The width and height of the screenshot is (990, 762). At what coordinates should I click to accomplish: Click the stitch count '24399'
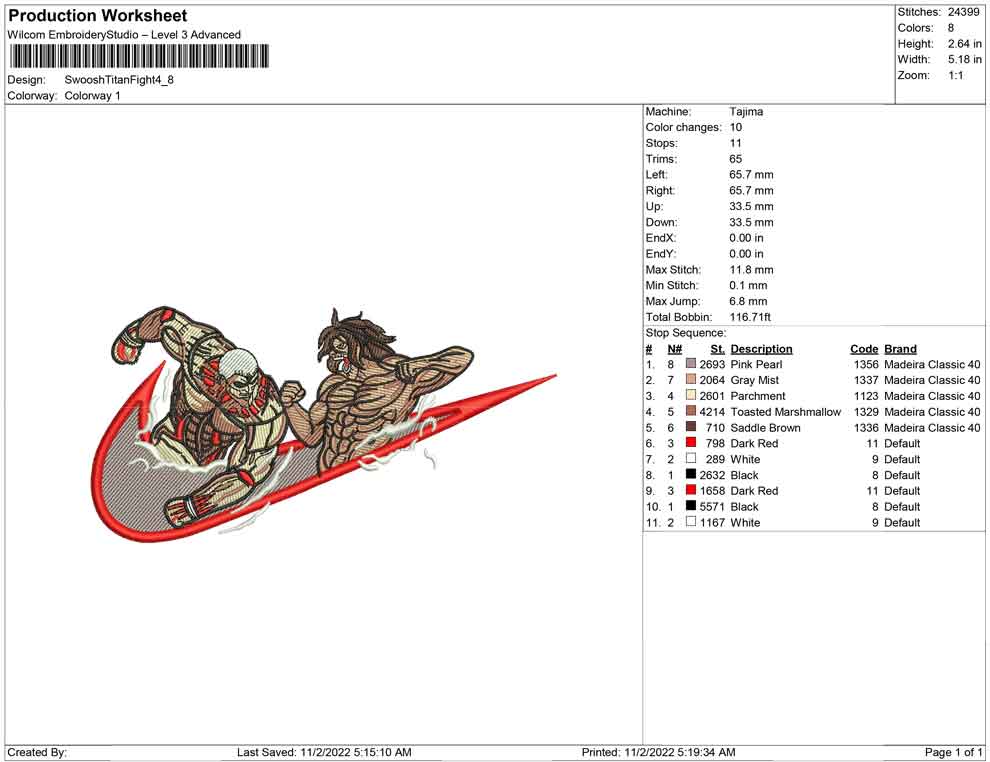(963, 12)
